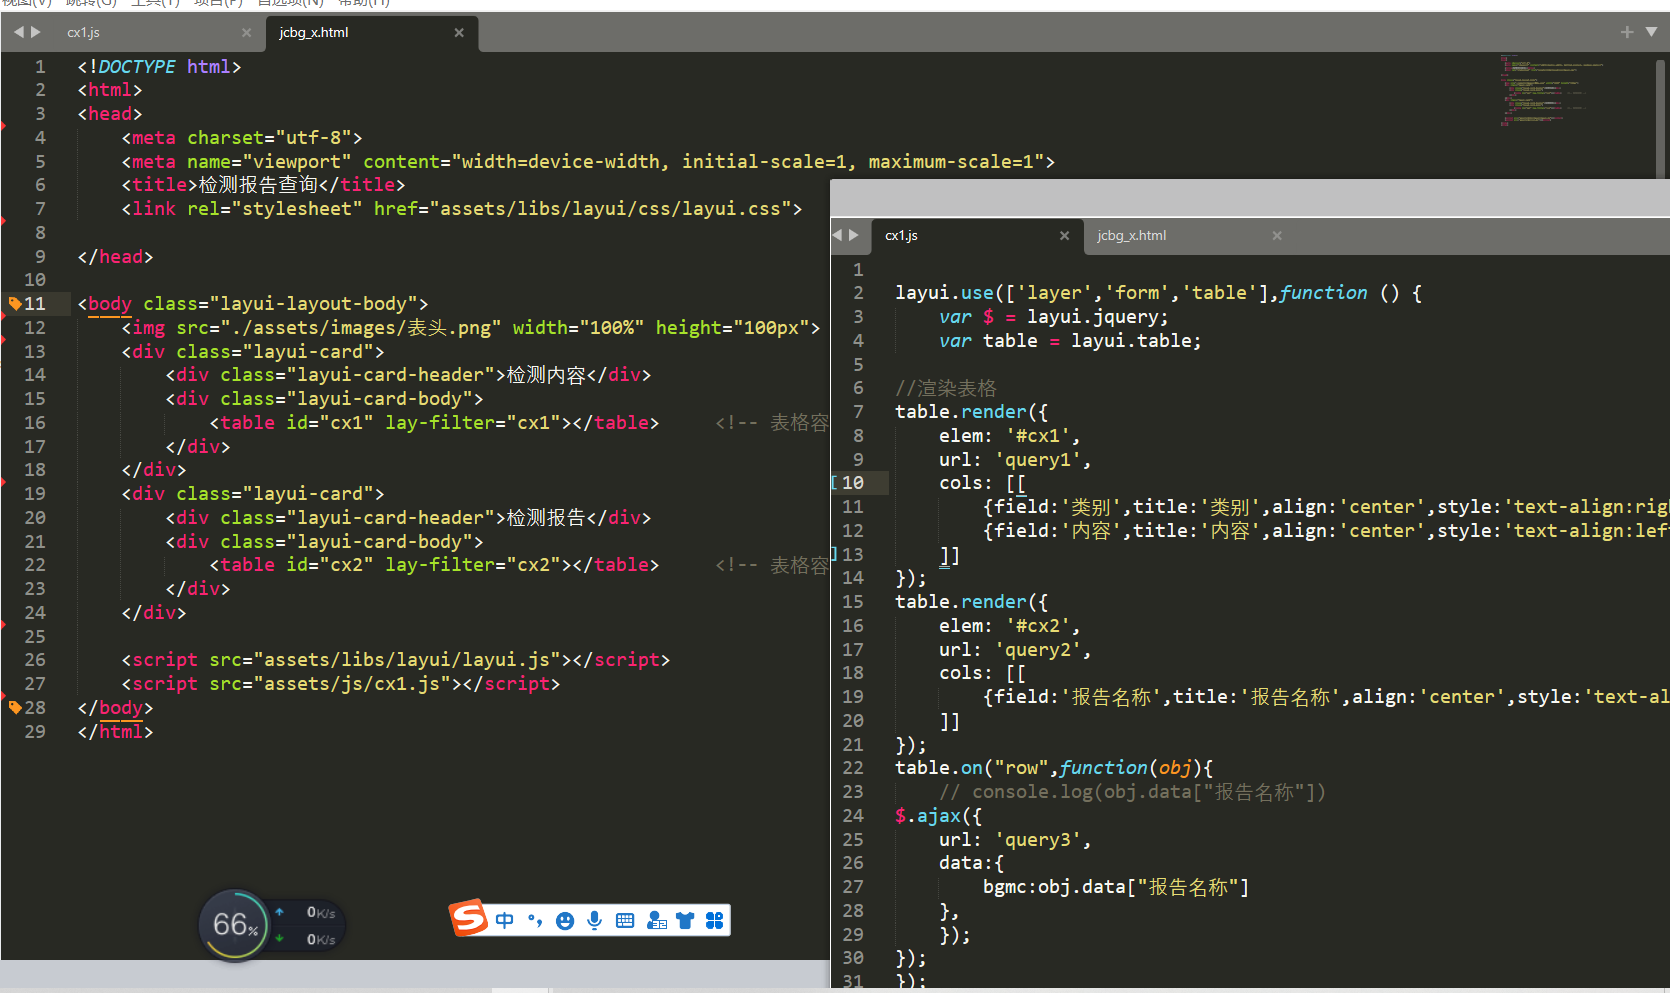
Task: Click the download speed arrow indicator
Action: click(x=280, y=938)
